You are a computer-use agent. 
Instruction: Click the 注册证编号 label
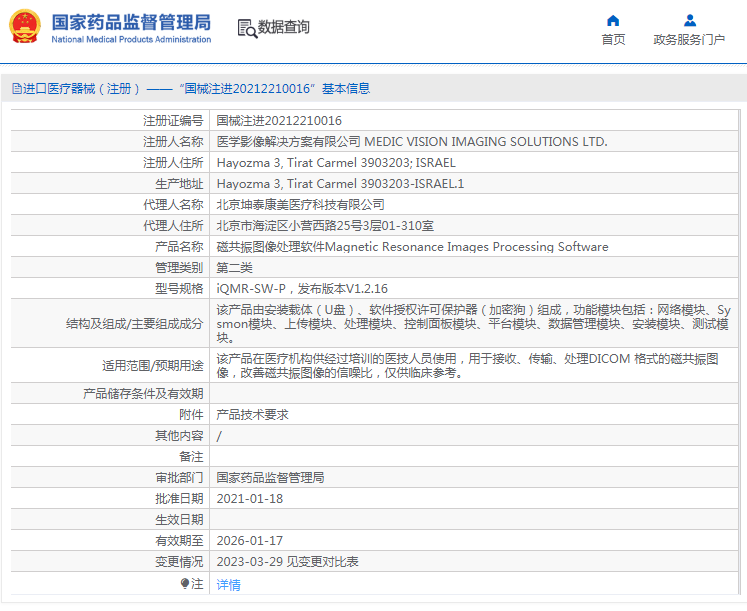coord(173,120)
